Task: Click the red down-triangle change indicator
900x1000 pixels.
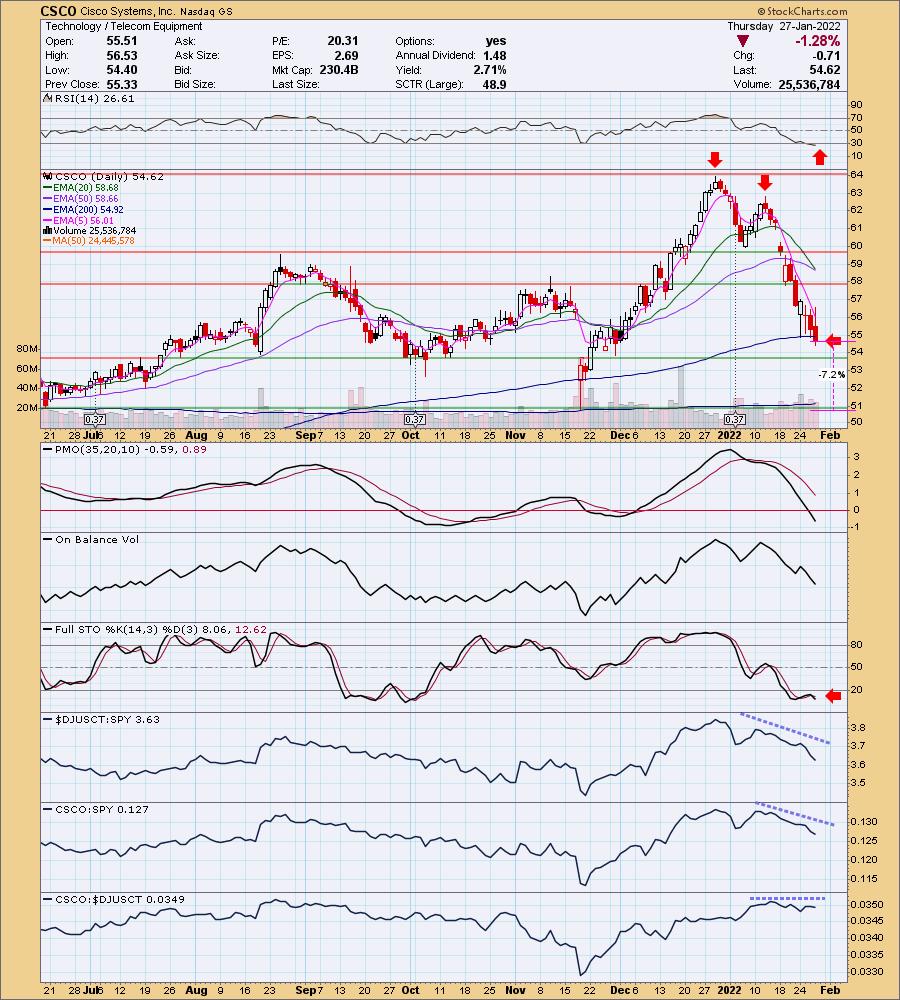Action: click(x=742, y=41)
